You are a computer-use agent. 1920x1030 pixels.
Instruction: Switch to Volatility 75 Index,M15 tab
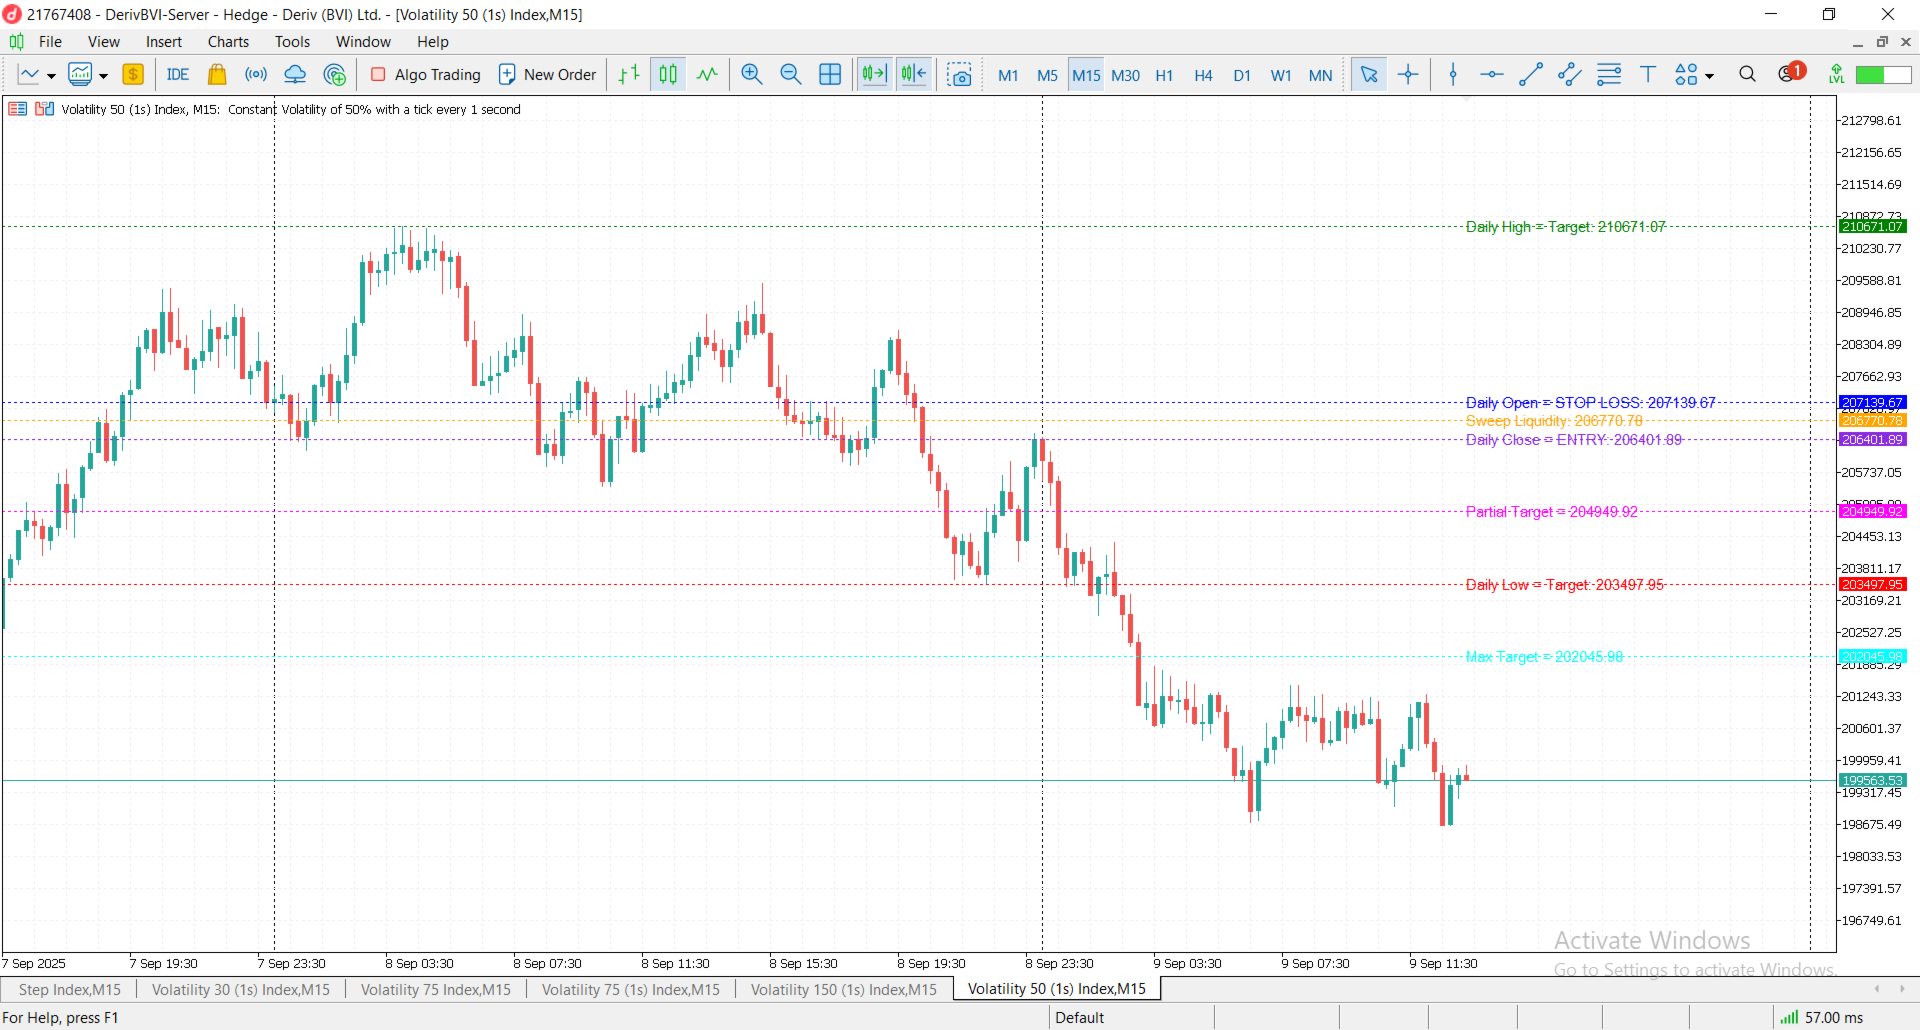435,990
